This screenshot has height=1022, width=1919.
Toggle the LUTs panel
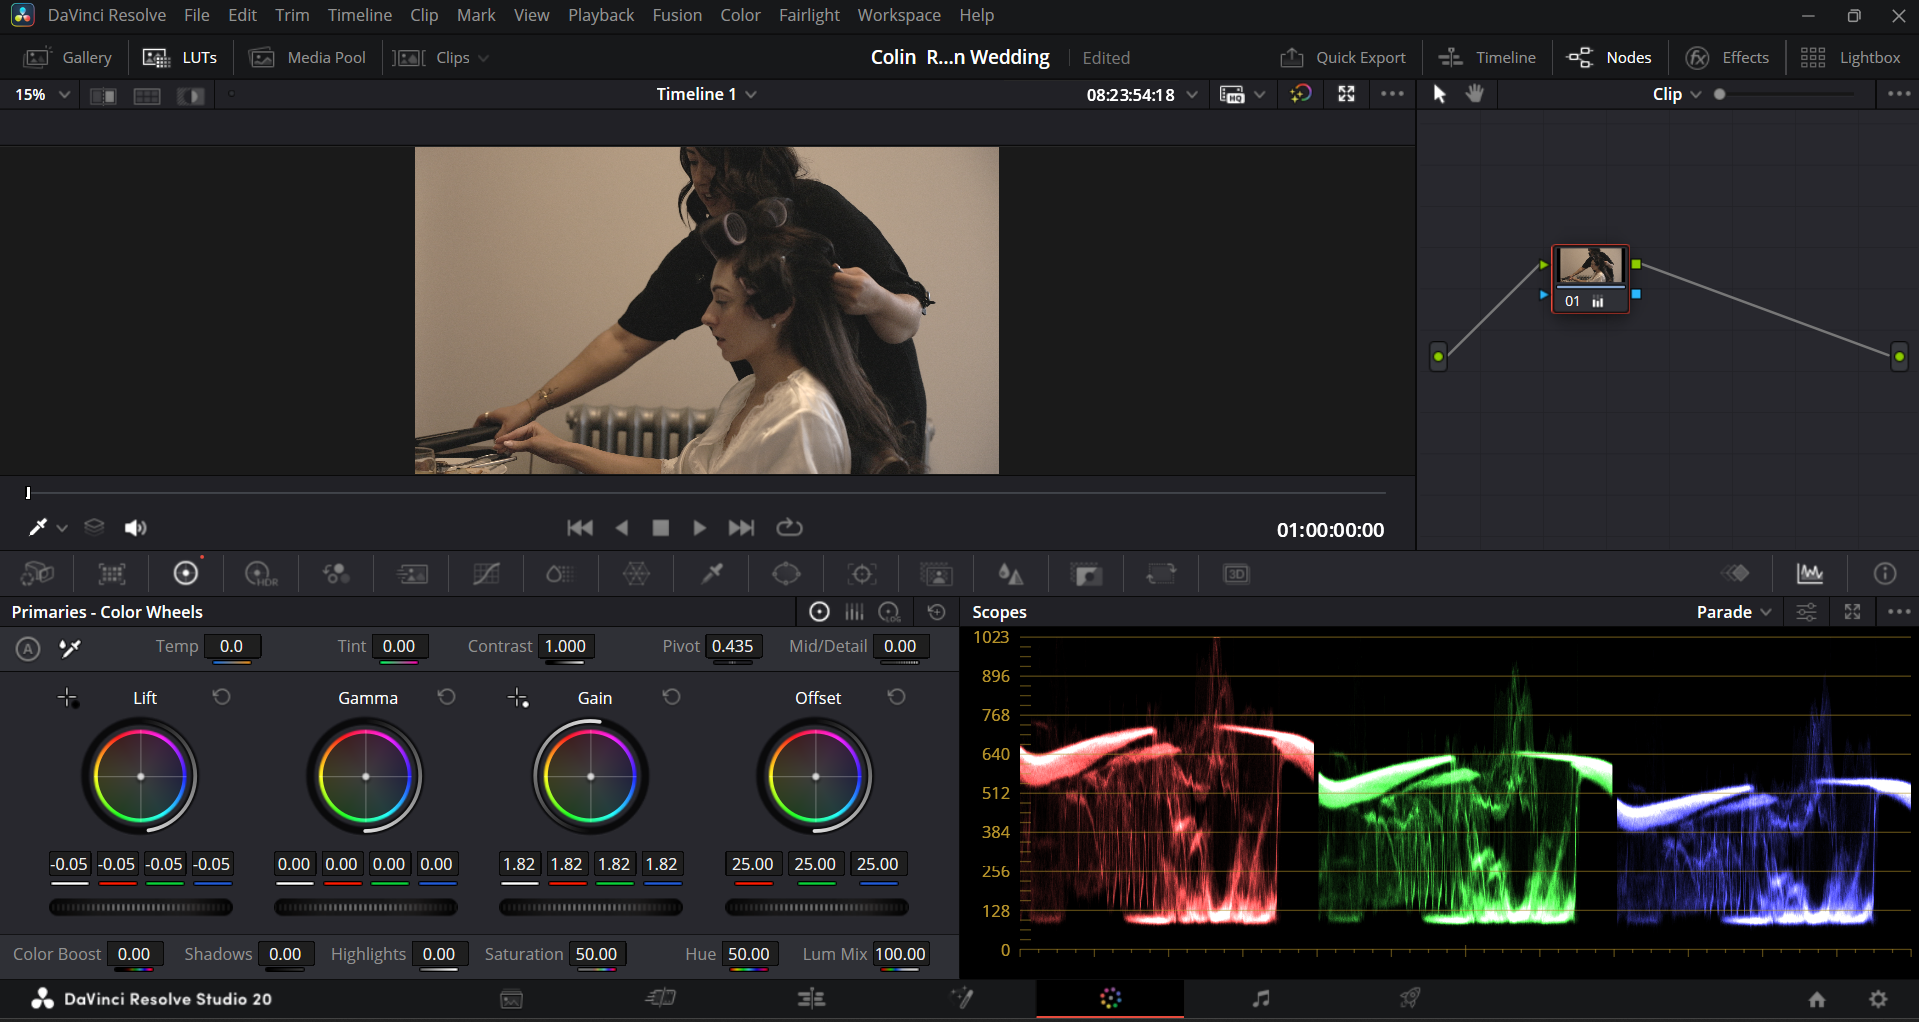click(x=180, y=58)
